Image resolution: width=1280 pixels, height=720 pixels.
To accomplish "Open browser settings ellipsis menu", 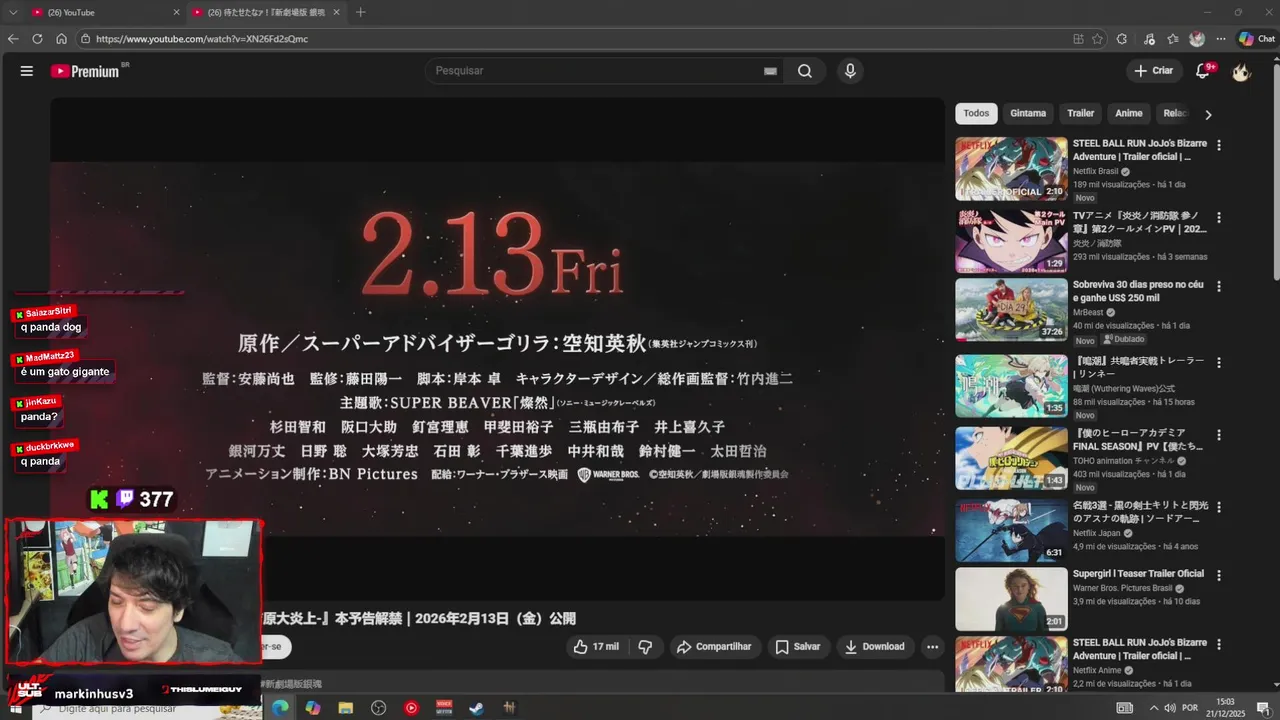I will [1221, 39].
